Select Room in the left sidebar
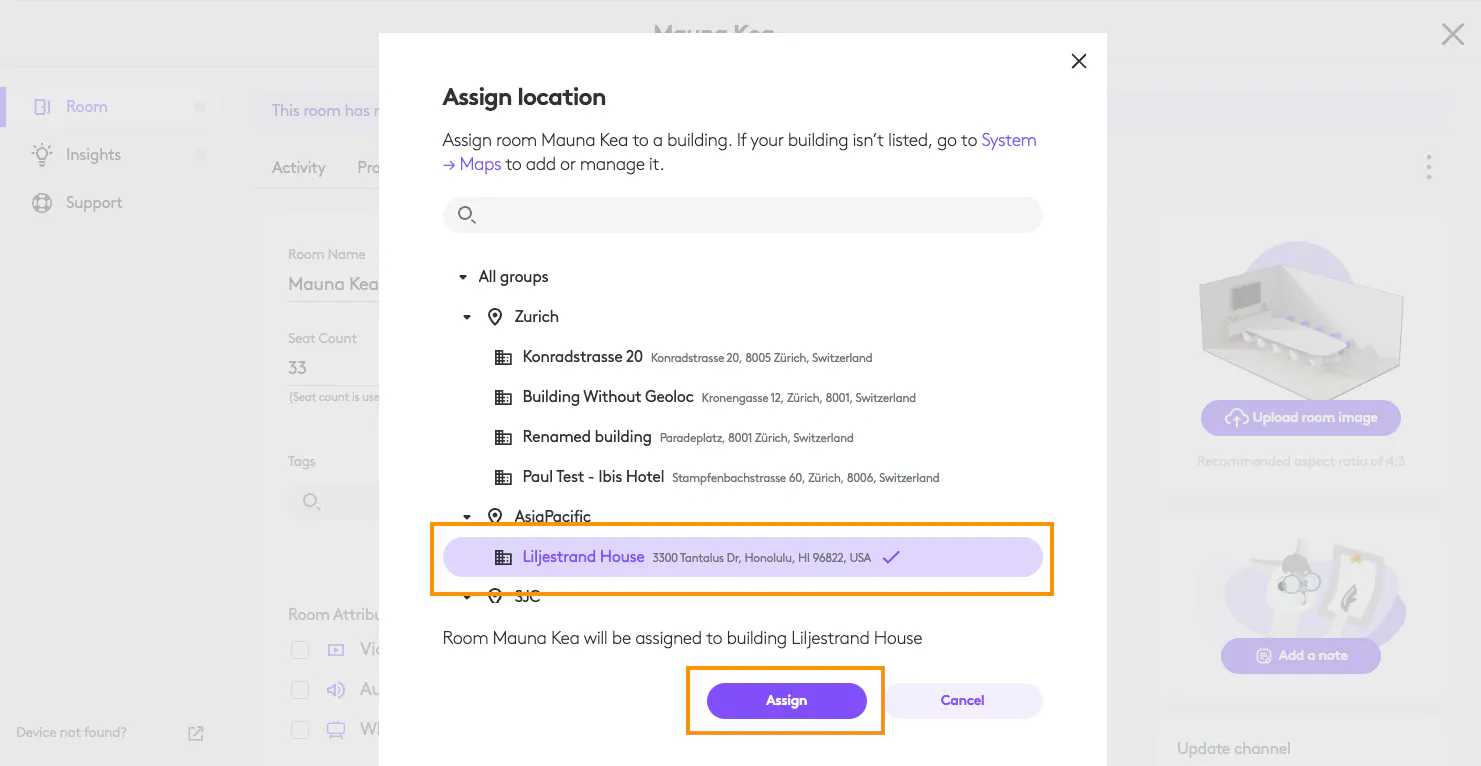Screen dimensions: 1481x766 click(86, 107)
